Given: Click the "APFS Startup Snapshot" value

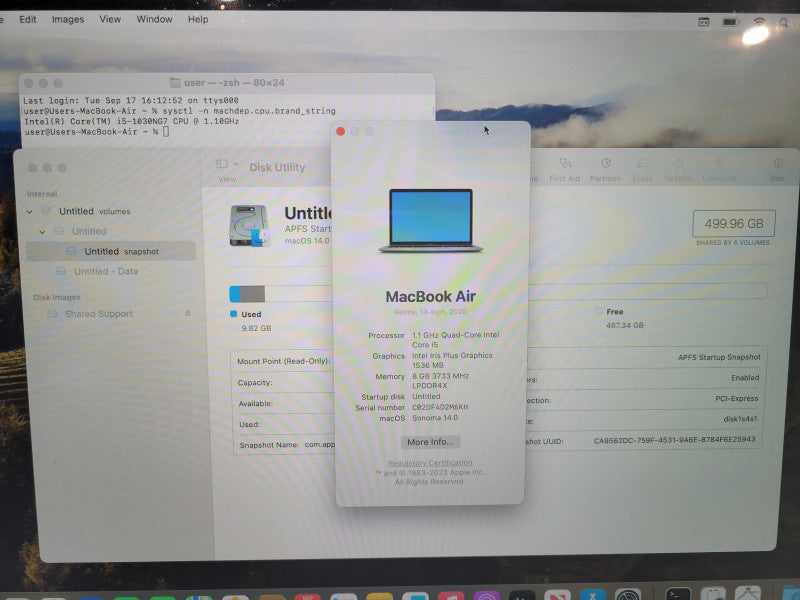Looking at the screenshot, I should point(719,357).
